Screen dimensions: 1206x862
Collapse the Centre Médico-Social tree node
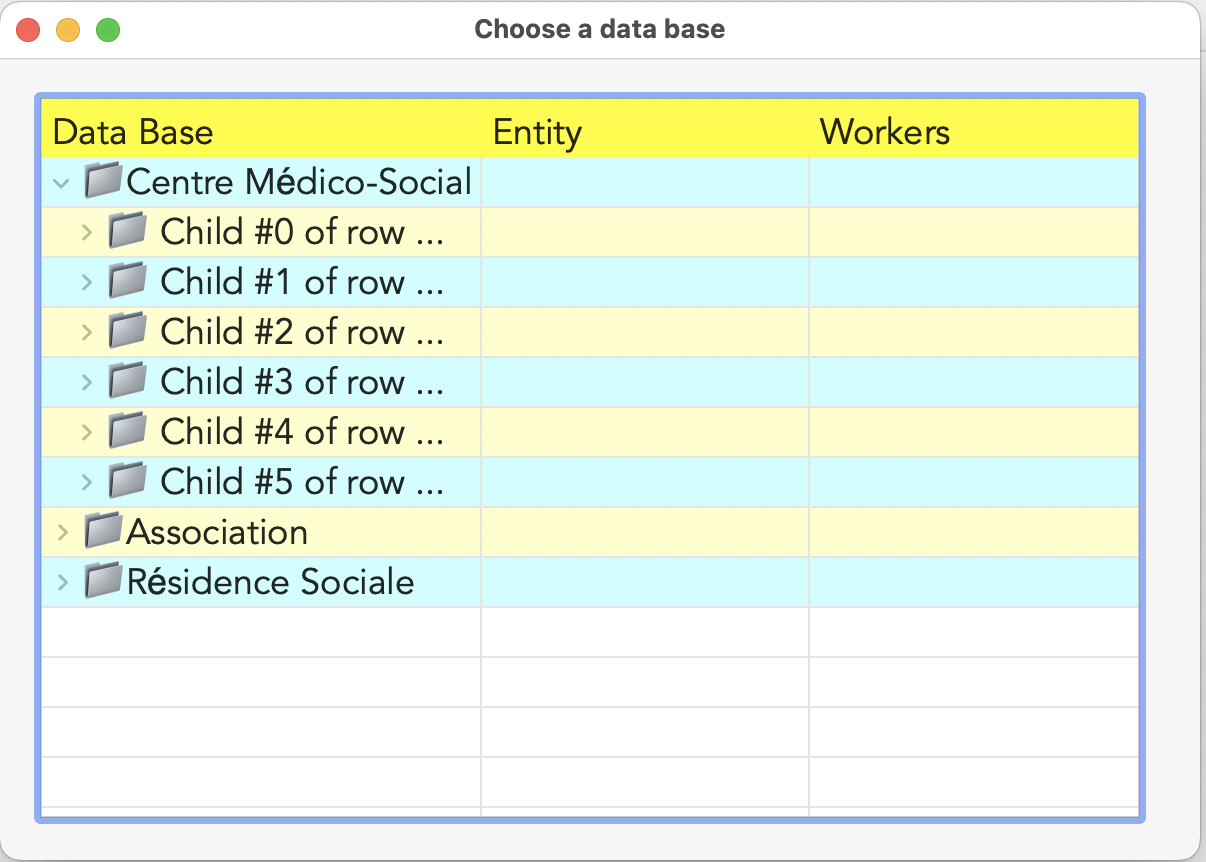click(x=62, y=183)
